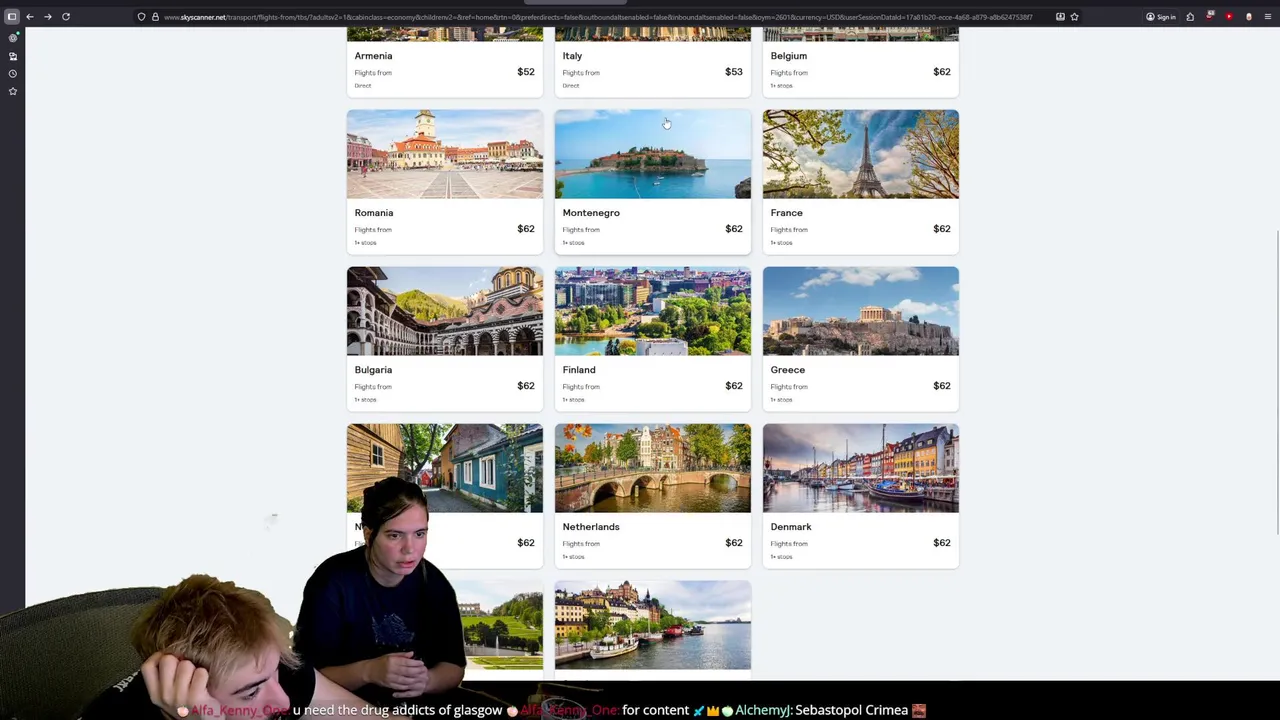The width and height of the screenshot is (1280, 720).
Task: Open red play-button extension icon
Action: coord(1229,17)
